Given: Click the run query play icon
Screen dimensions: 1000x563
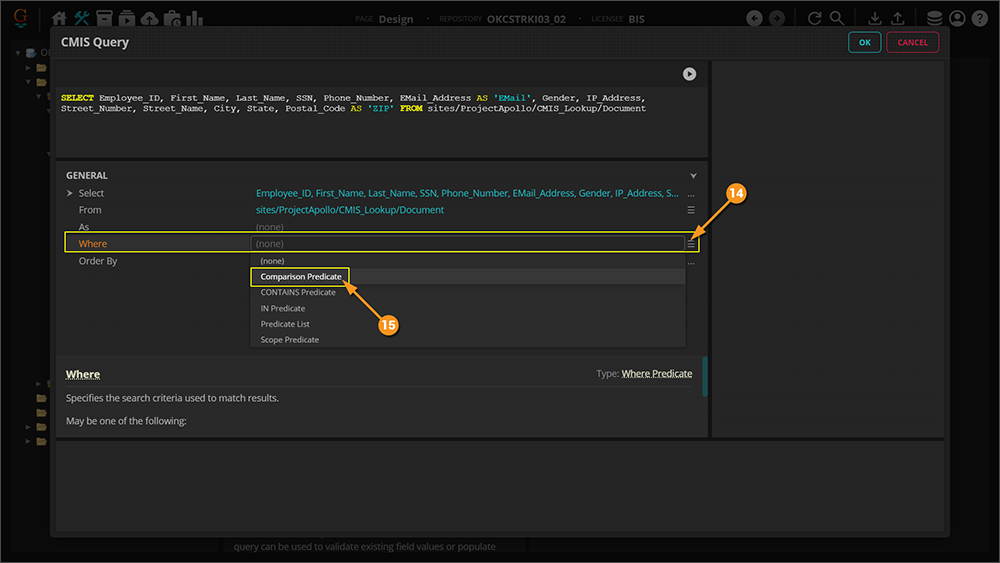Looking at the screenshot, I should click(x=690, y=74).
